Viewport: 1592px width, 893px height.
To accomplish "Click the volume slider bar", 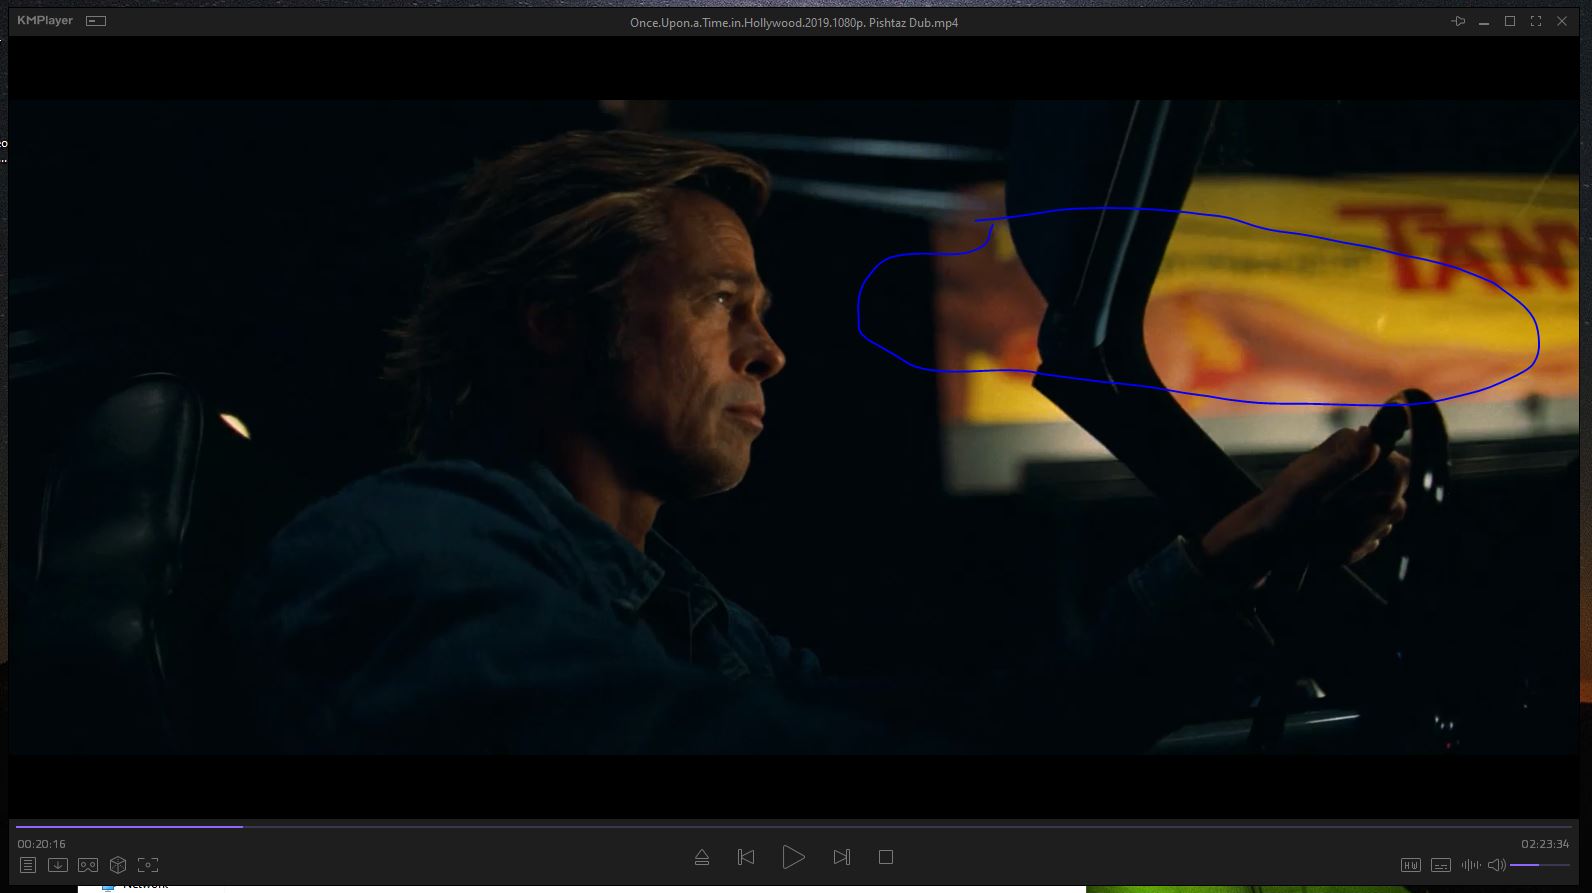I will pos(1539,865).
